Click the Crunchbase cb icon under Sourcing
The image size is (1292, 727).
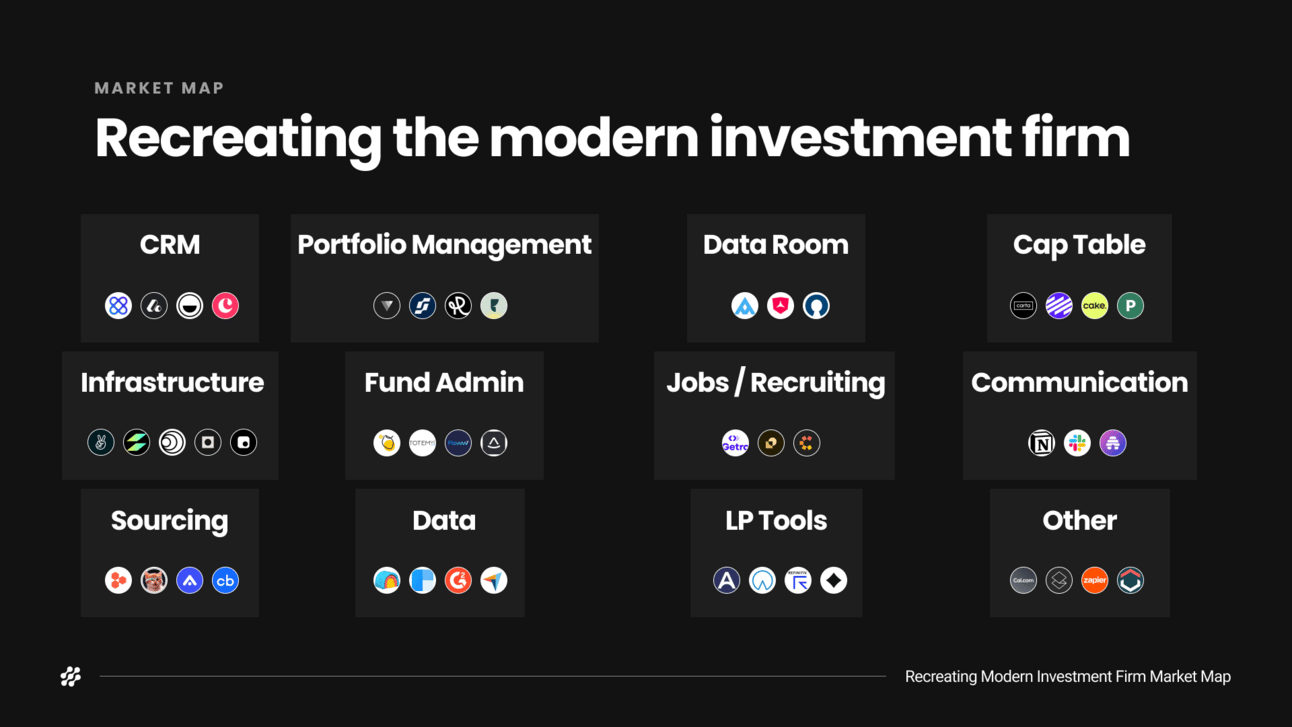point(225,580)
